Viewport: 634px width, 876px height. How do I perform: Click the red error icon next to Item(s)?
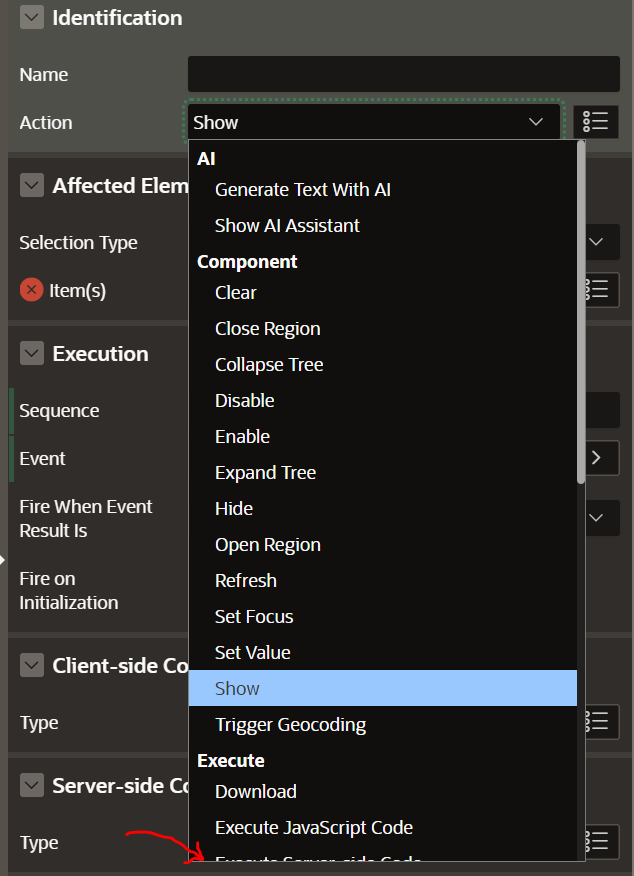[x=31, y=290]
